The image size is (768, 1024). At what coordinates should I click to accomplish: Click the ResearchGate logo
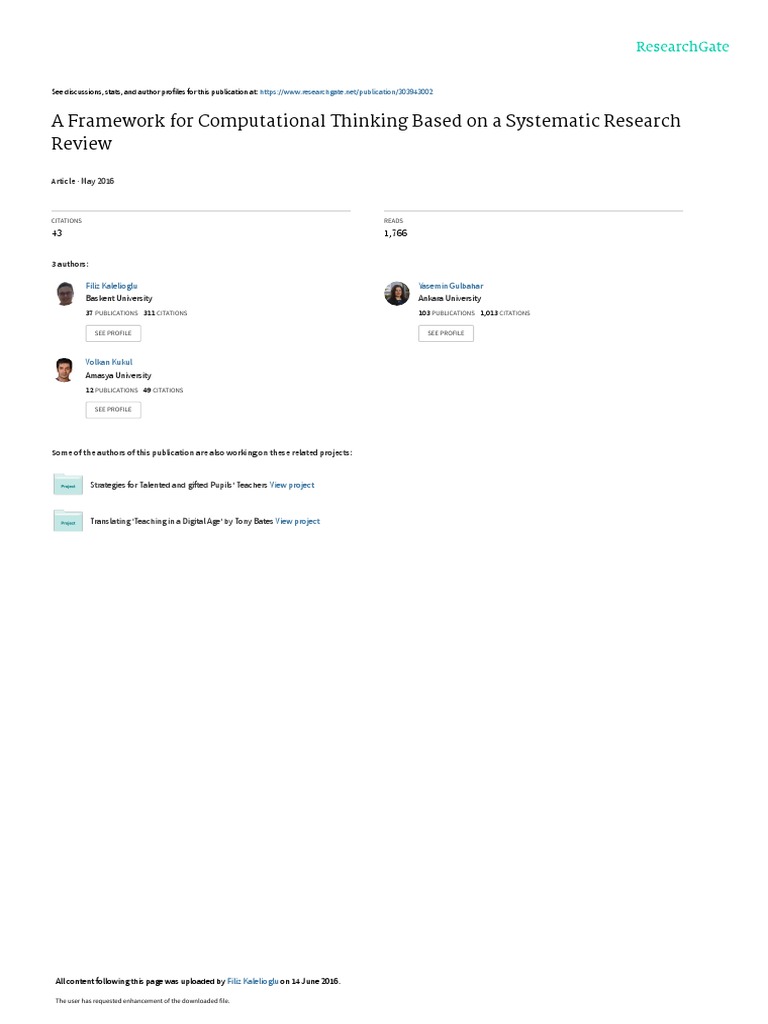coord(683,47)
